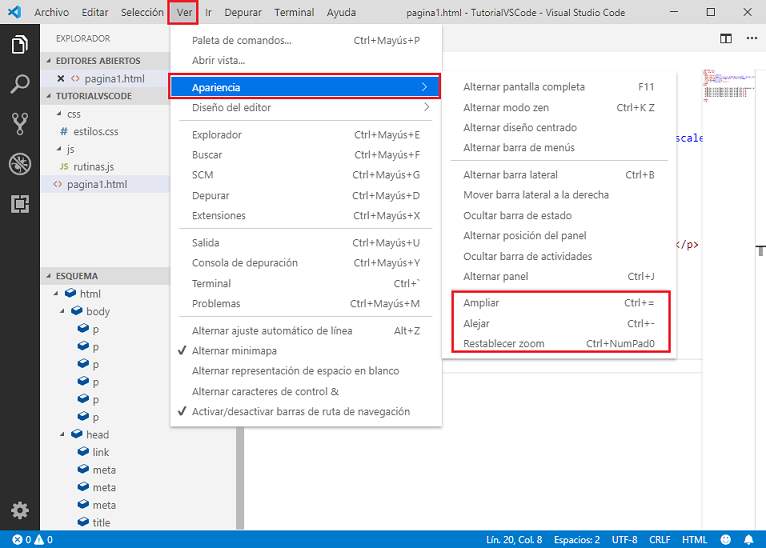This screenshot has width=766, height=548.
Task: Collapse the js folder
Action: pos(59,149)
